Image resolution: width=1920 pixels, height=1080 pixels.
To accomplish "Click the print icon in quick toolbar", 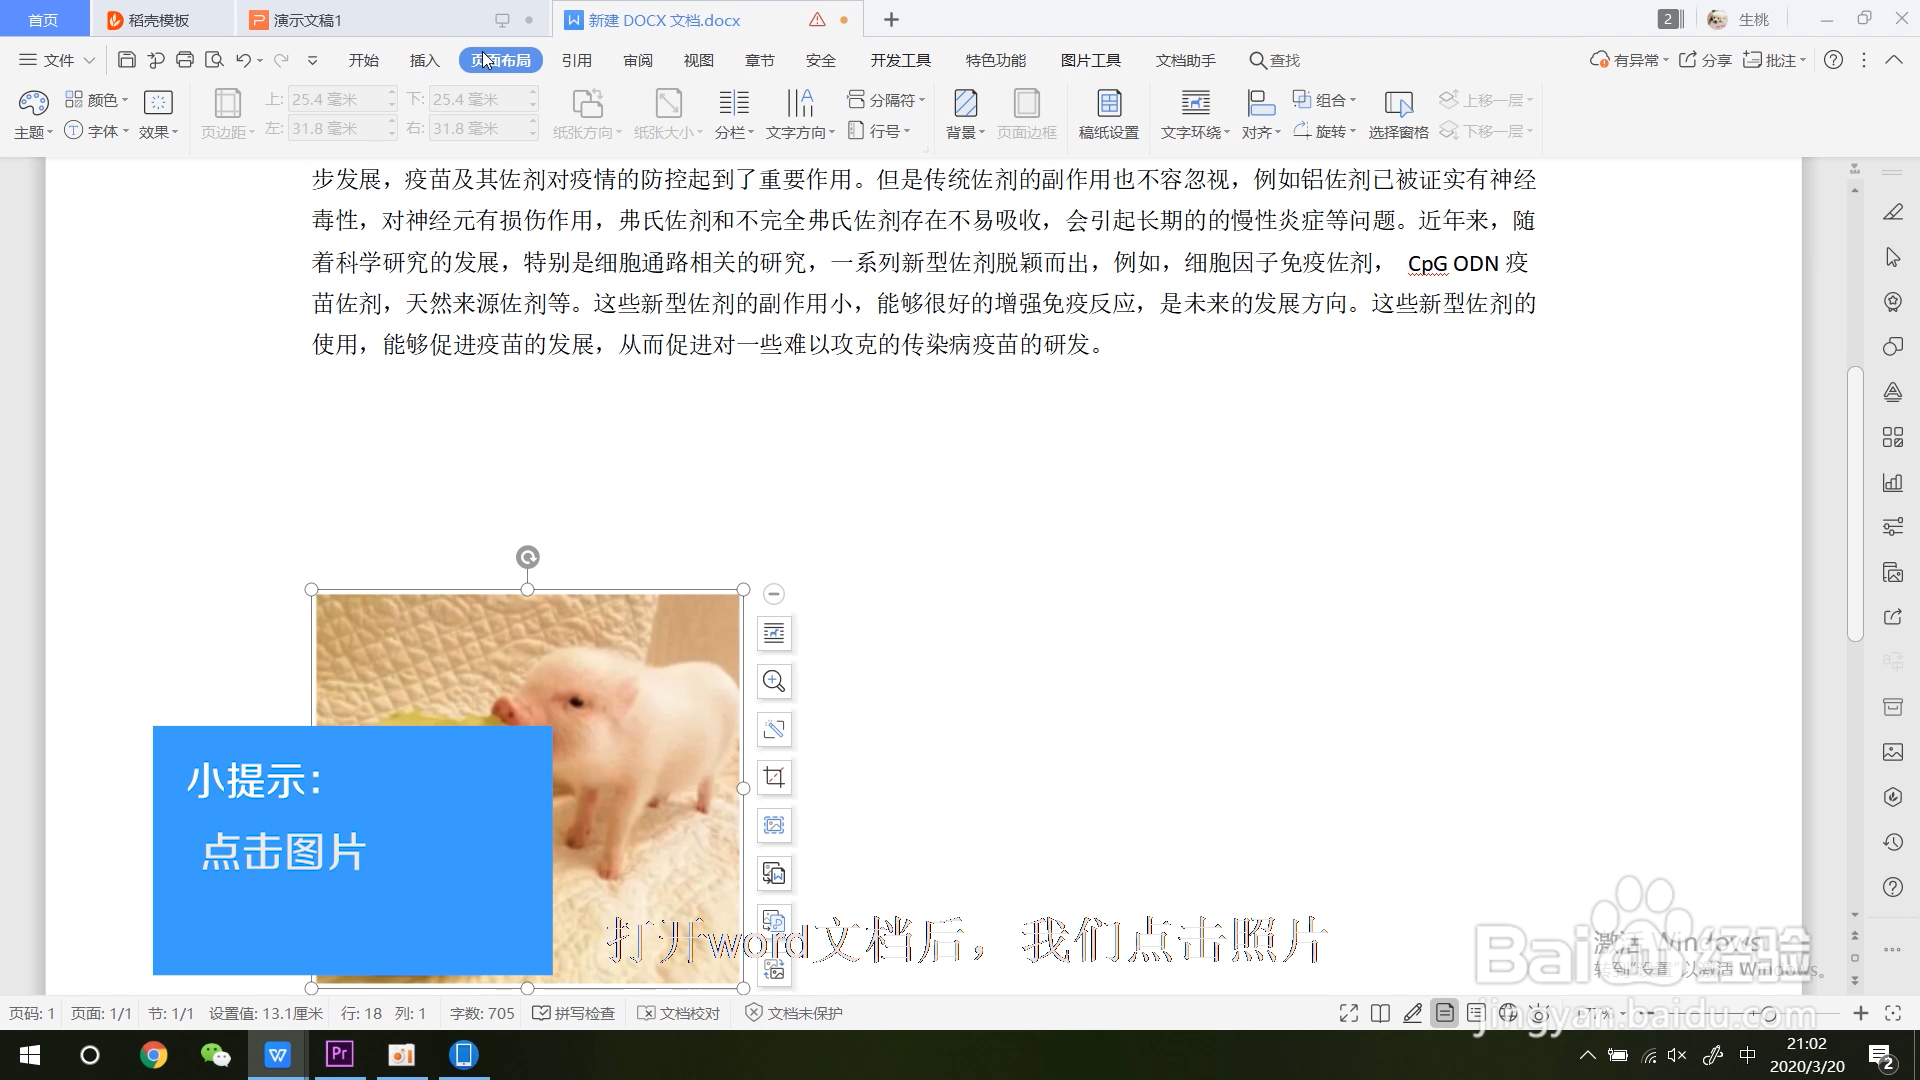I will point(185,60).
